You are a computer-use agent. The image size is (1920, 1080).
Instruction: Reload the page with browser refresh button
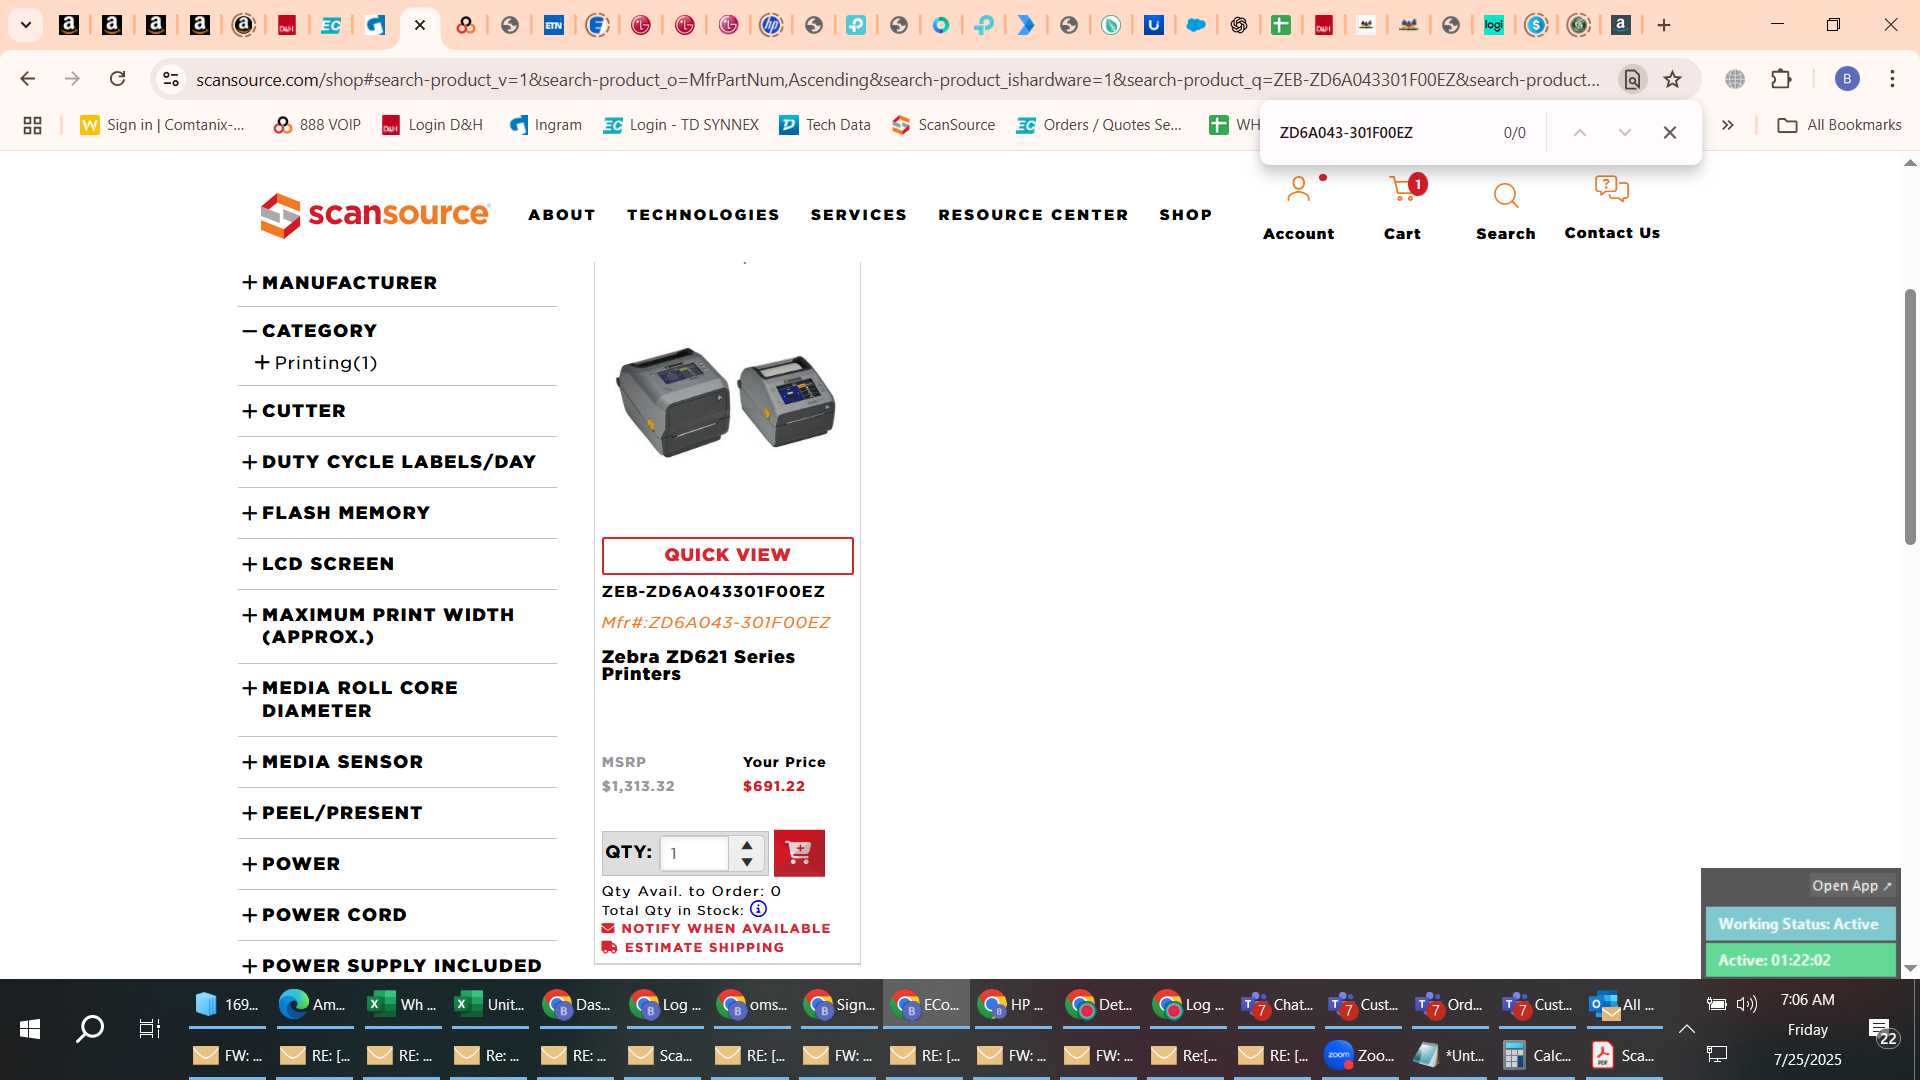click(x=117, y=79)
